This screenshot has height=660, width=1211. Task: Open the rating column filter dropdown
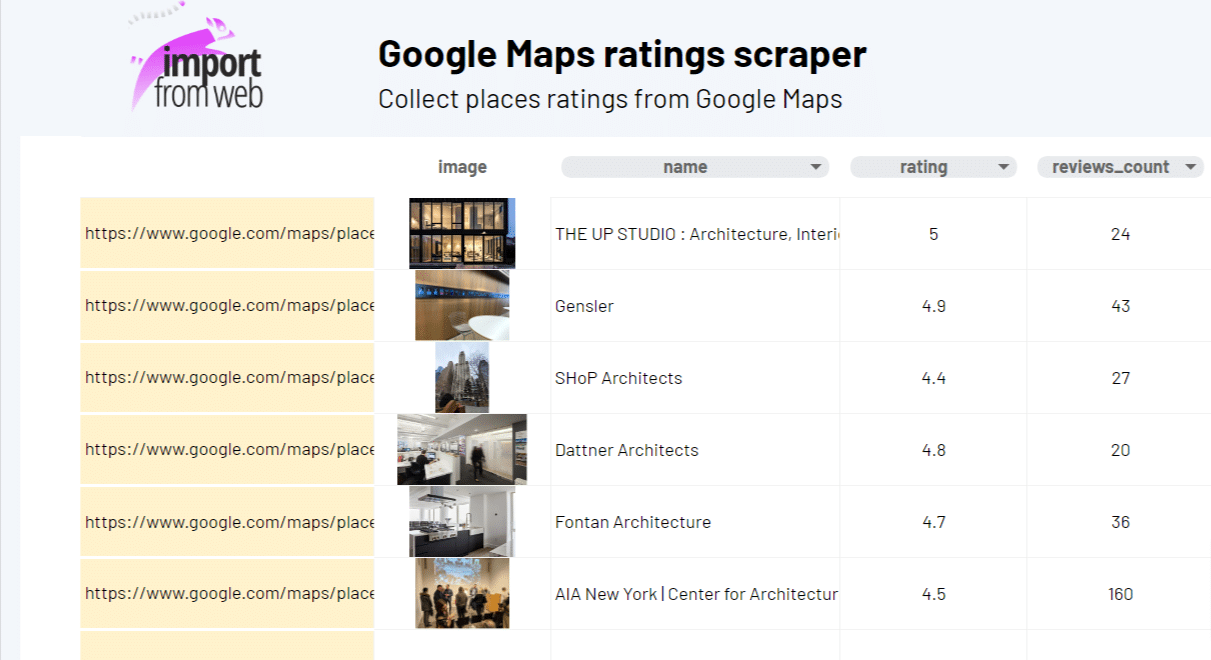point(1003,168)
